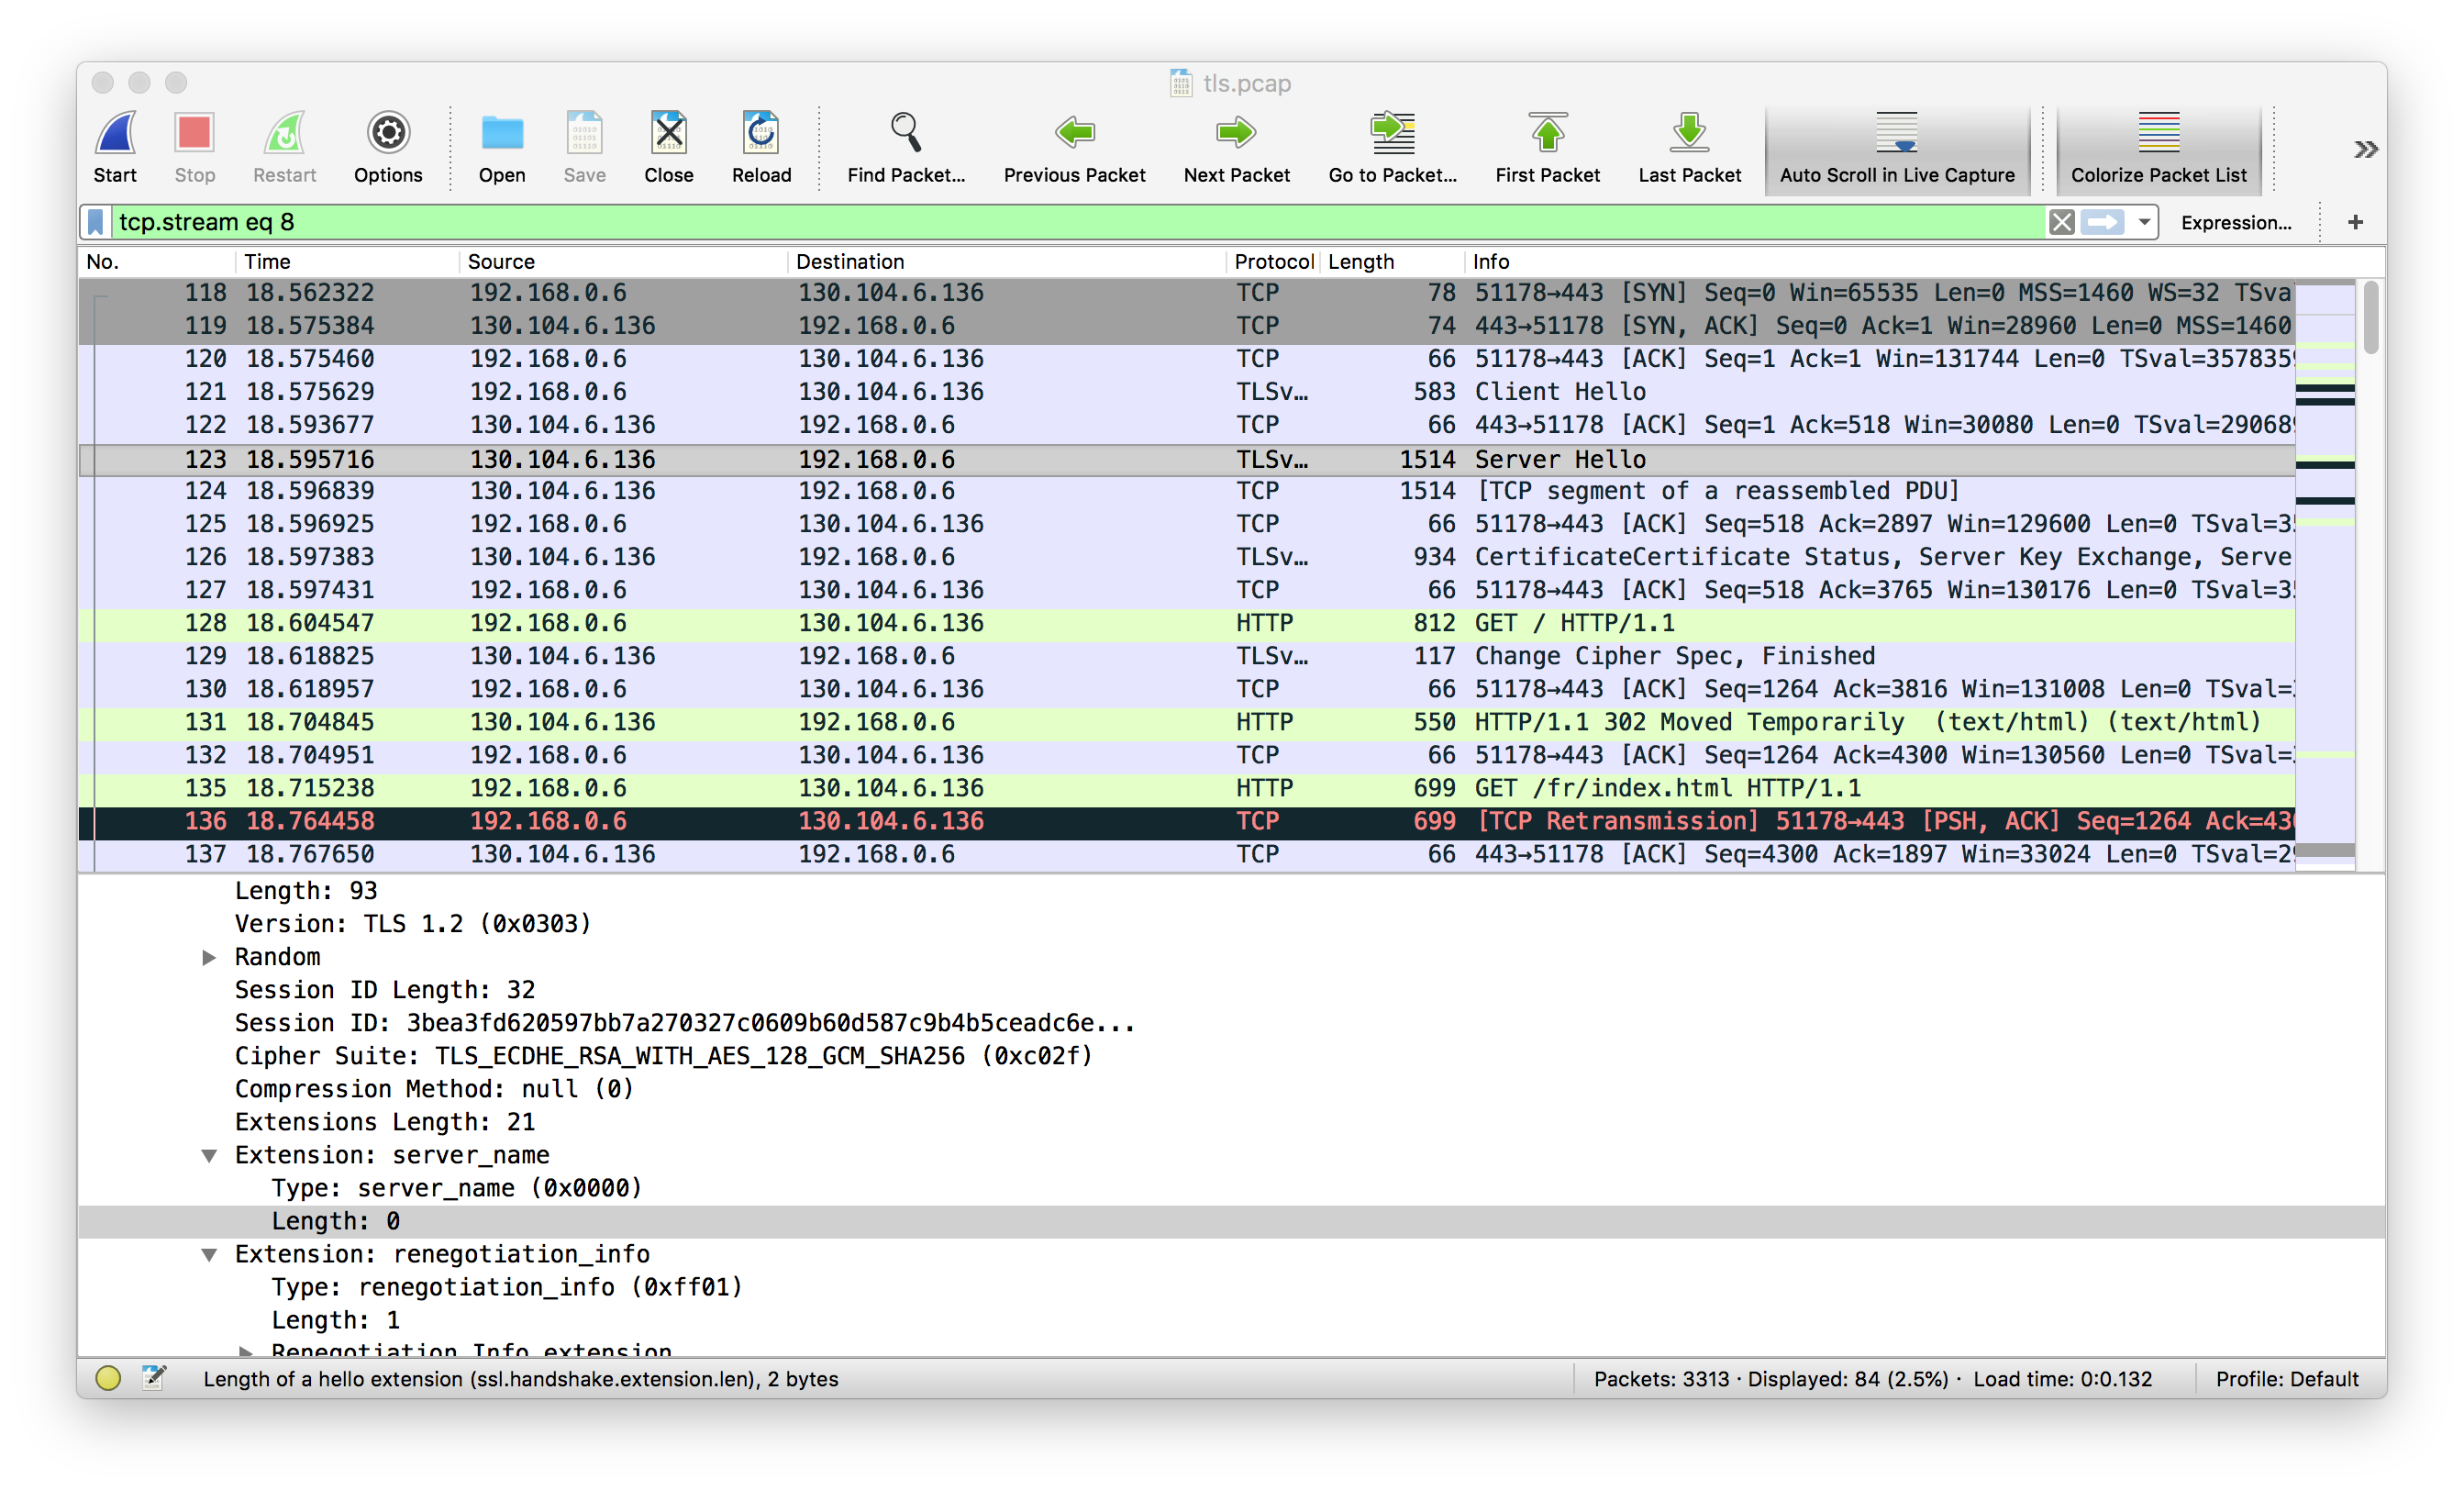The image size is (2464, 1490).
Task: Select packet 118 SYN row
Action: point(1187,293)
